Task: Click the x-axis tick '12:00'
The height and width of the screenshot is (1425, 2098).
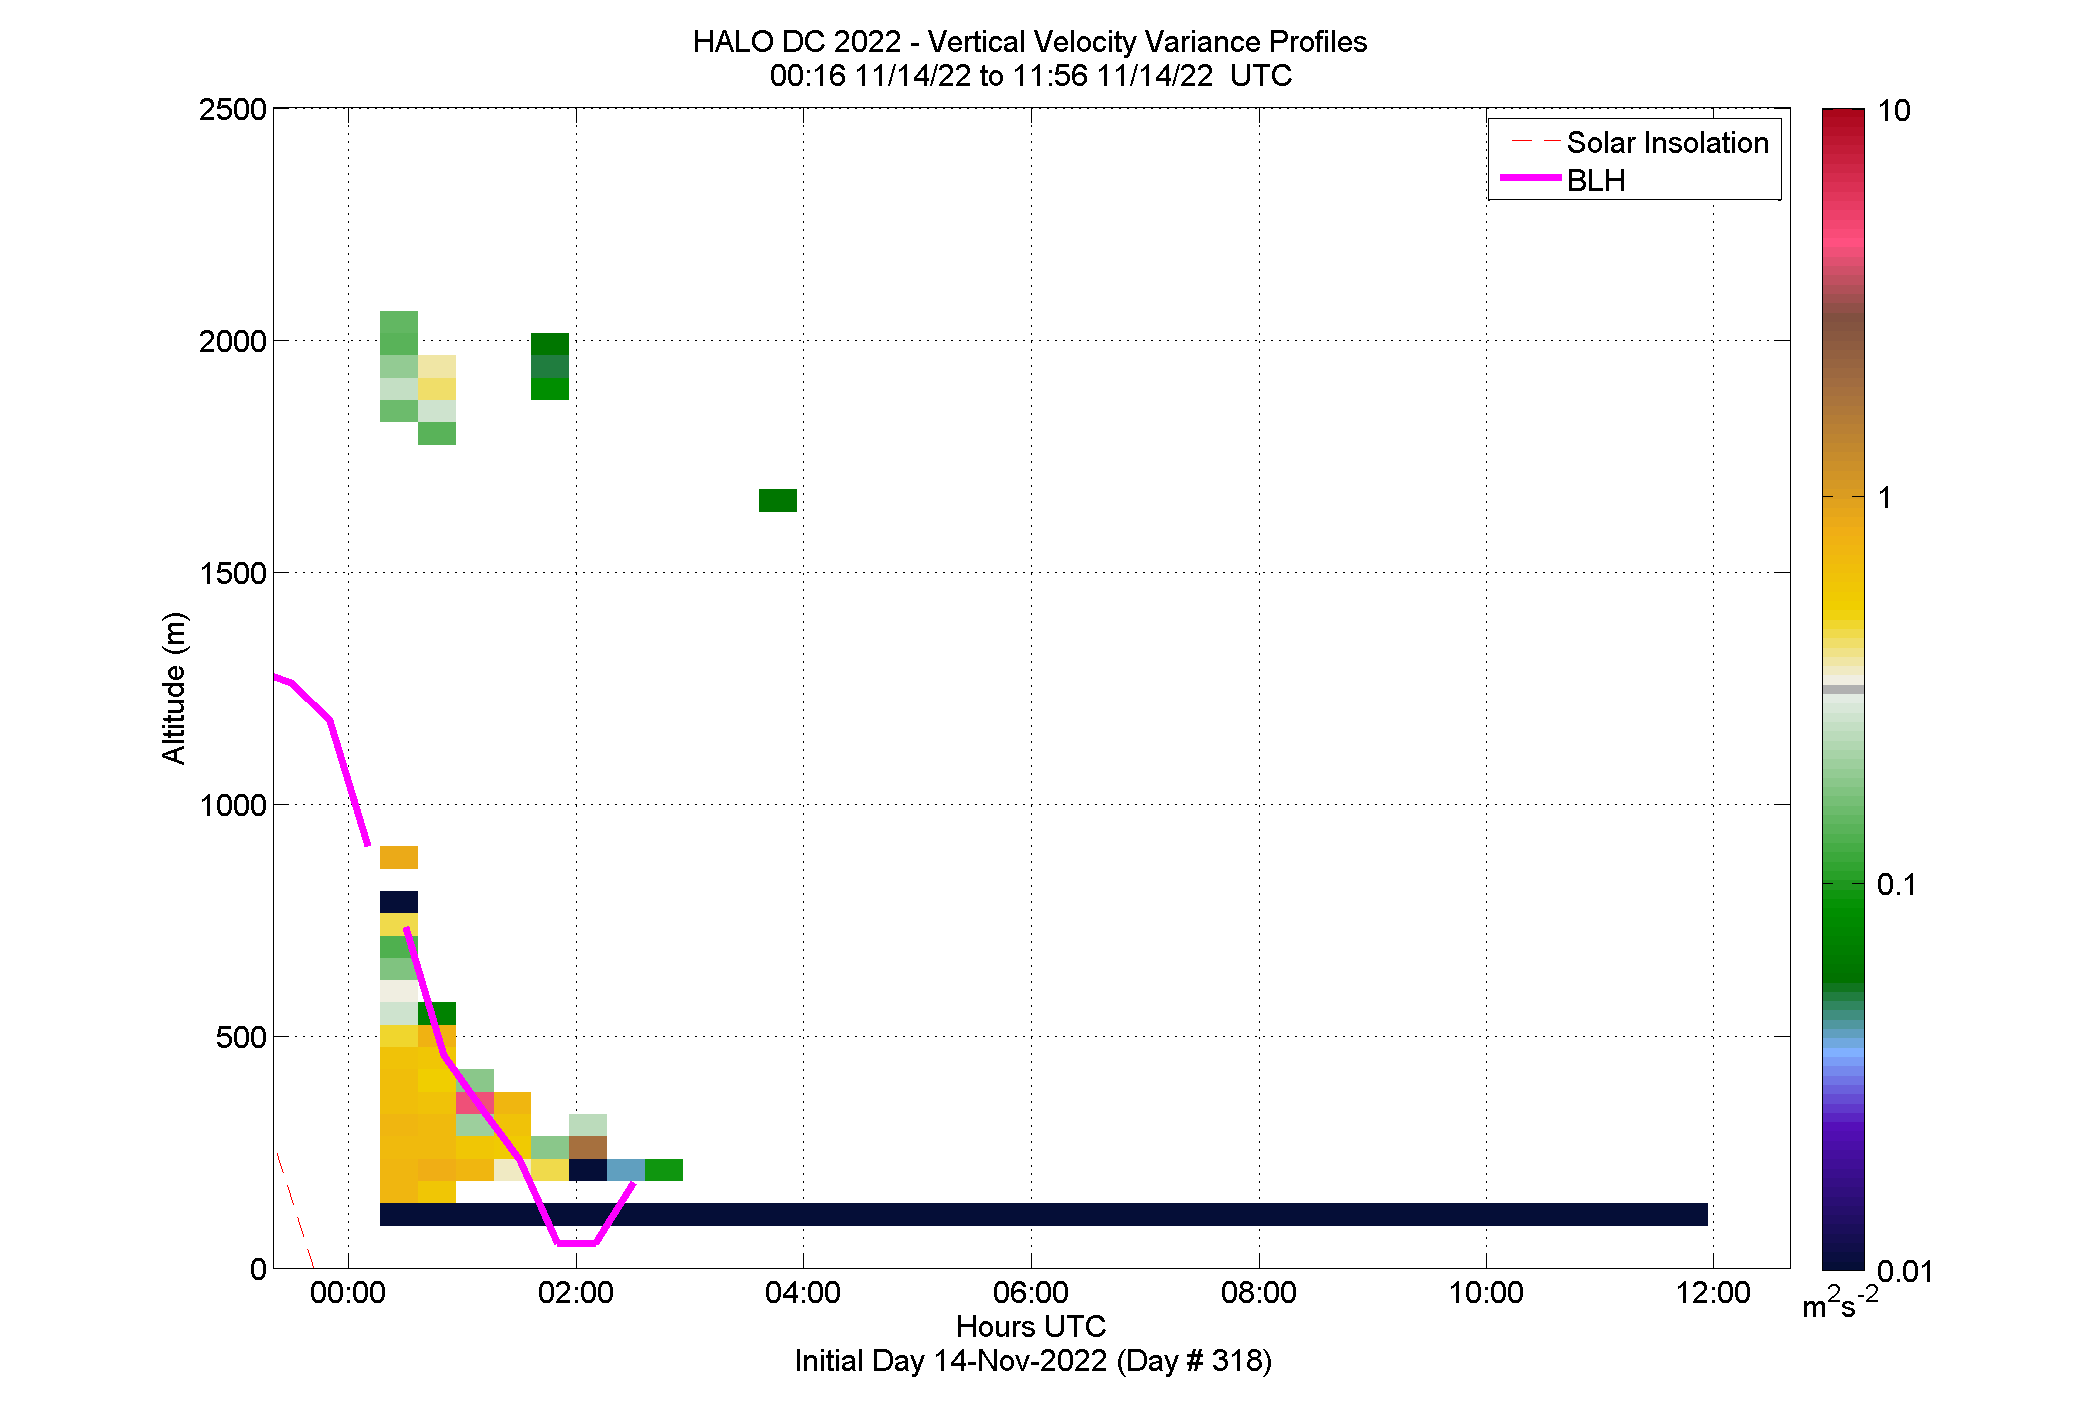Action: click(x=1713, y=1292)
